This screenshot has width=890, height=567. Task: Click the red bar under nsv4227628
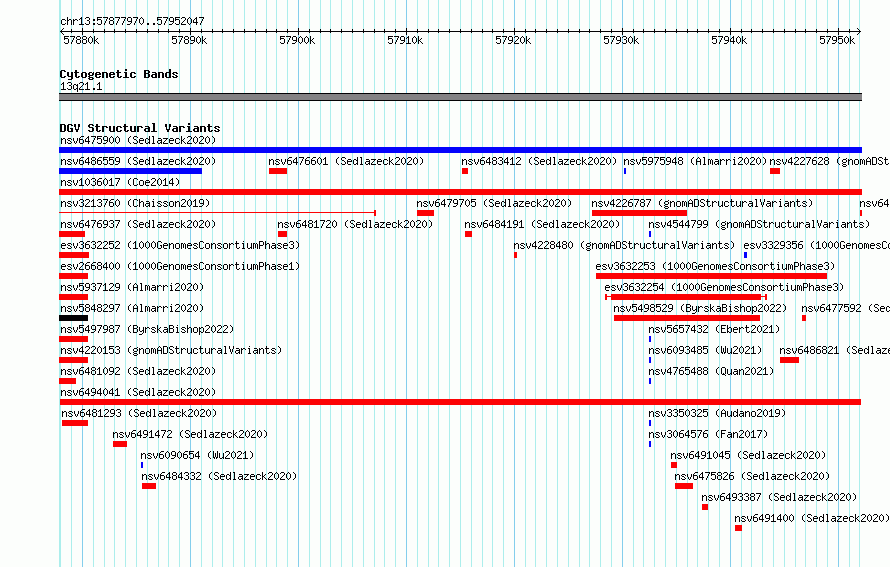point(775,171)
